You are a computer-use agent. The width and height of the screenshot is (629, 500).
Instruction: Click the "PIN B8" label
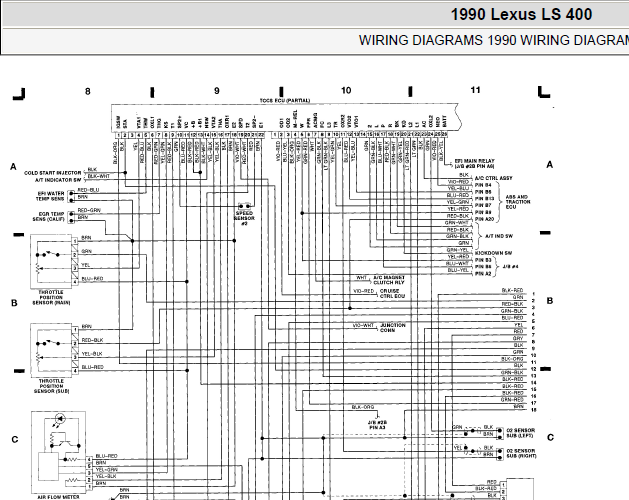pos(483,212)
